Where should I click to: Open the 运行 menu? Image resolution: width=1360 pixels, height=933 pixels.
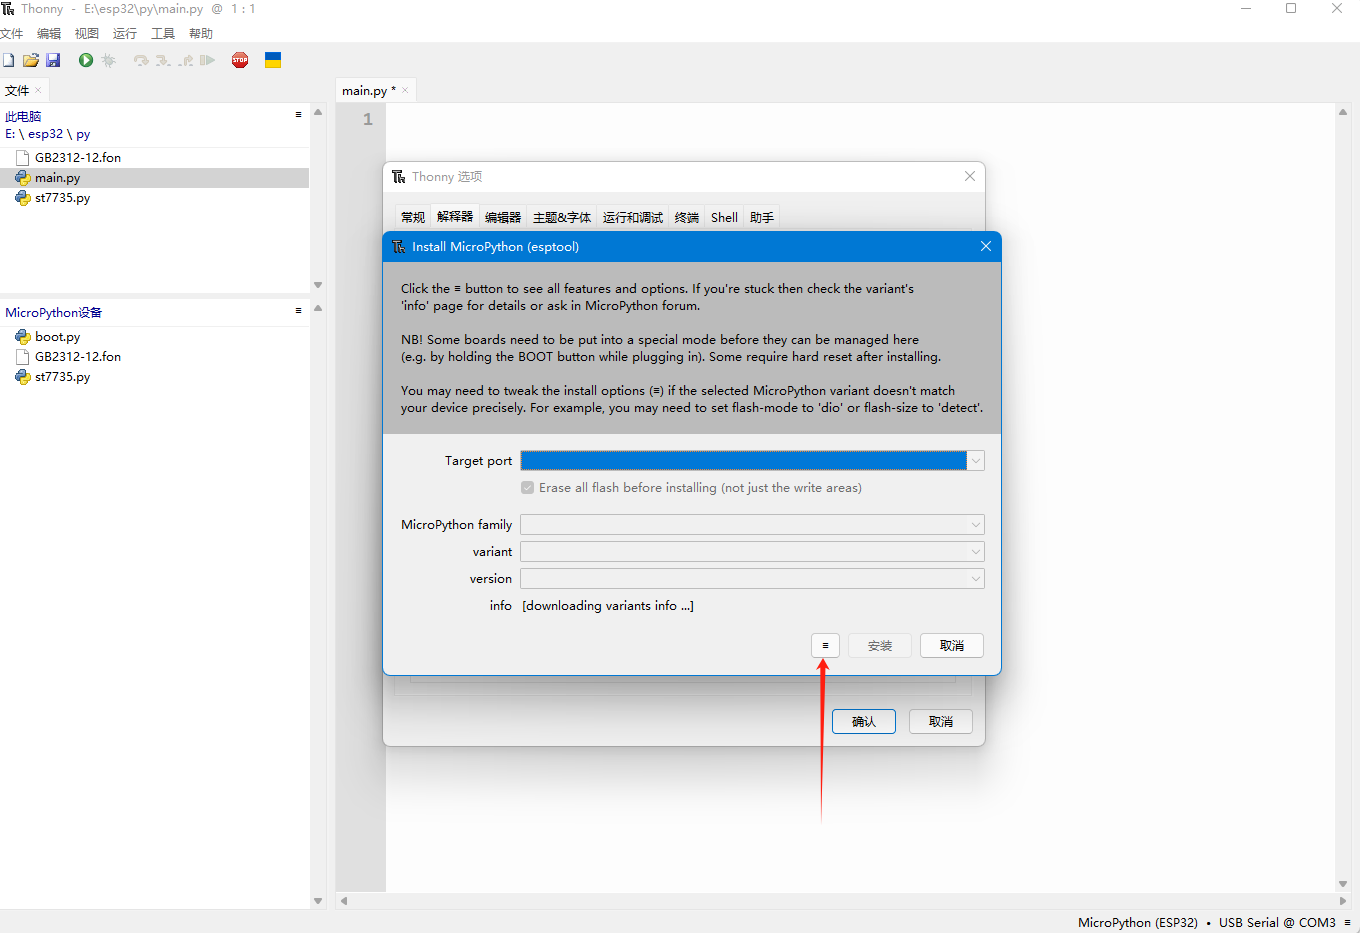coord(125,33)
